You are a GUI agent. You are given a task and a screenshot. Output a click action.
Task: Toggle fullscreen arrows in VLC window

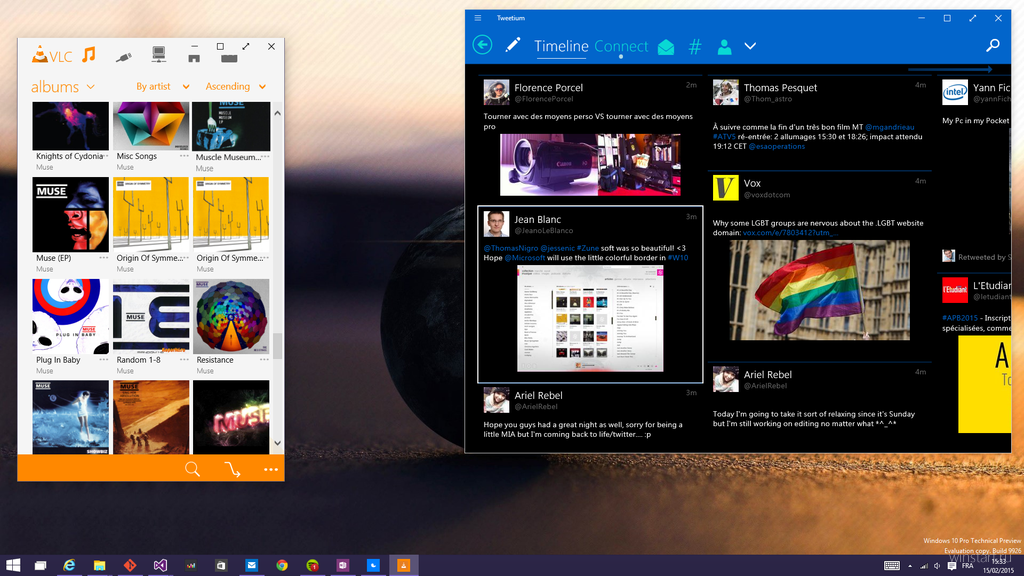[246, 46]
